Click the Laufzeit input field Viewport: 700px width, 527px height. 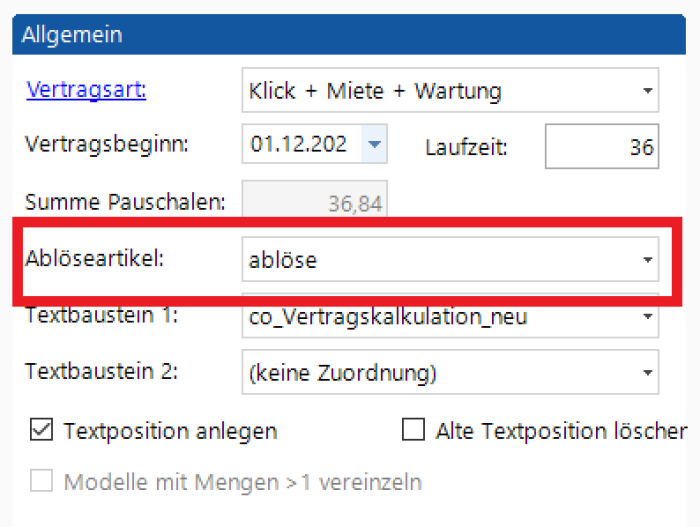coord(602,146)
